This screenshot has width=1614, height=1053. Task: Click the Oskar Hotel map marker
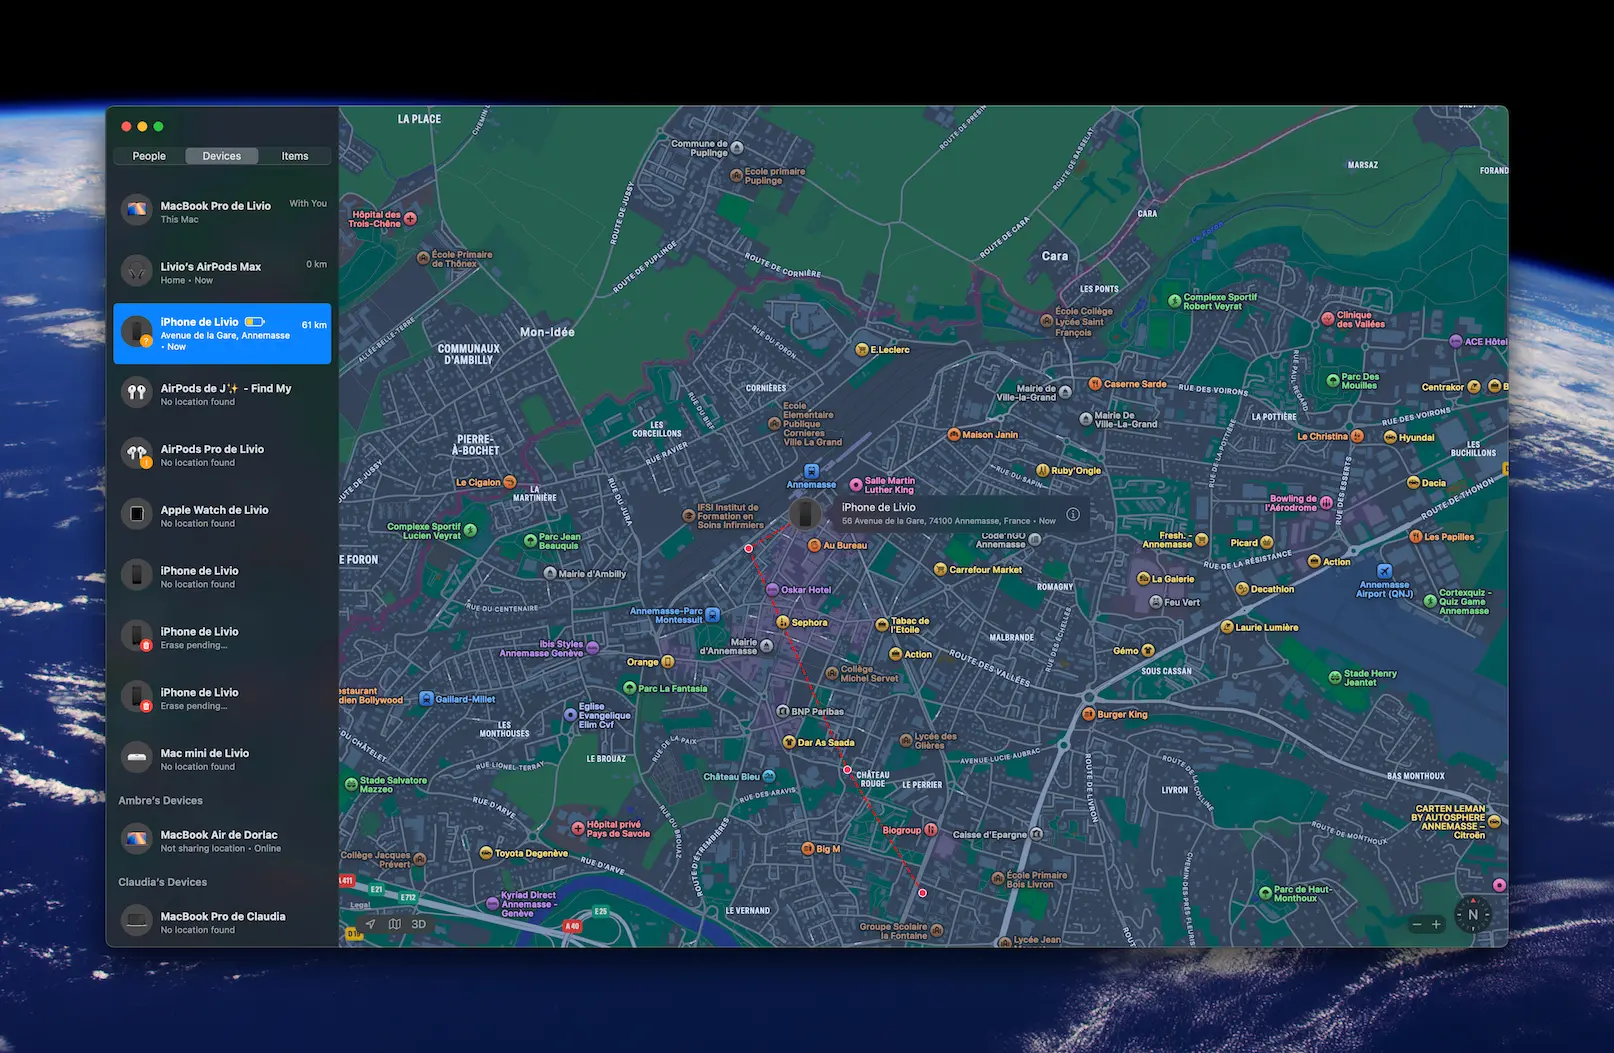click(772, 590)
